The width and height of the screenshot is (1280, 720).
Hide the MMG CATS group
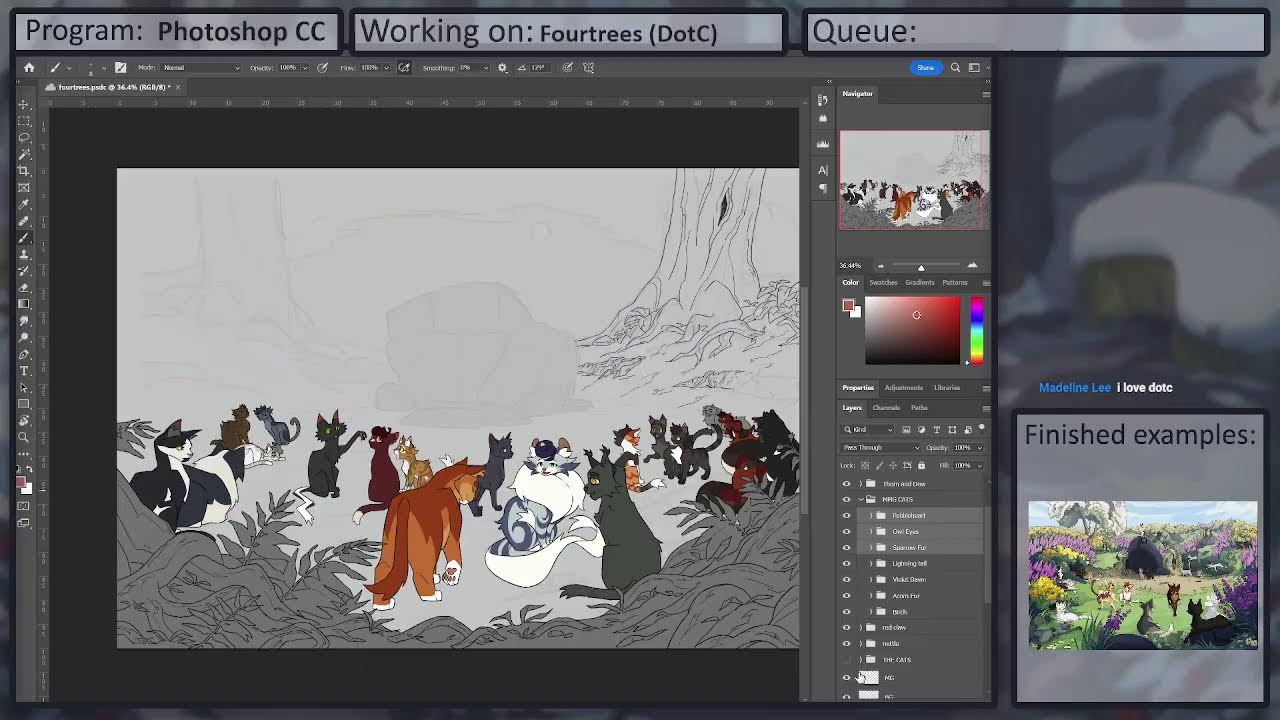pyautogui.click(x=847, y=499)
